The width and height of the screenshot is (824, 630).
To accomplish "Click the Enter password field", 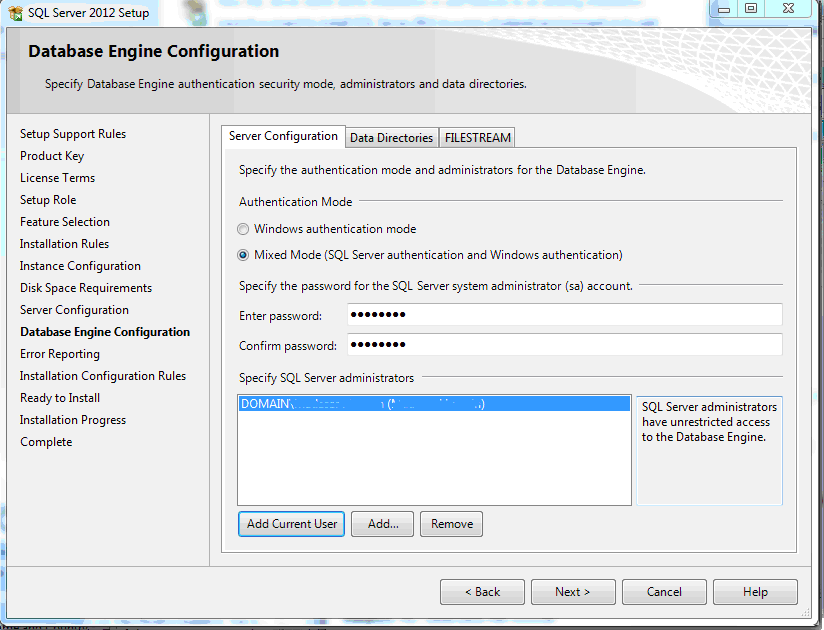I will [x=564, y=316].
